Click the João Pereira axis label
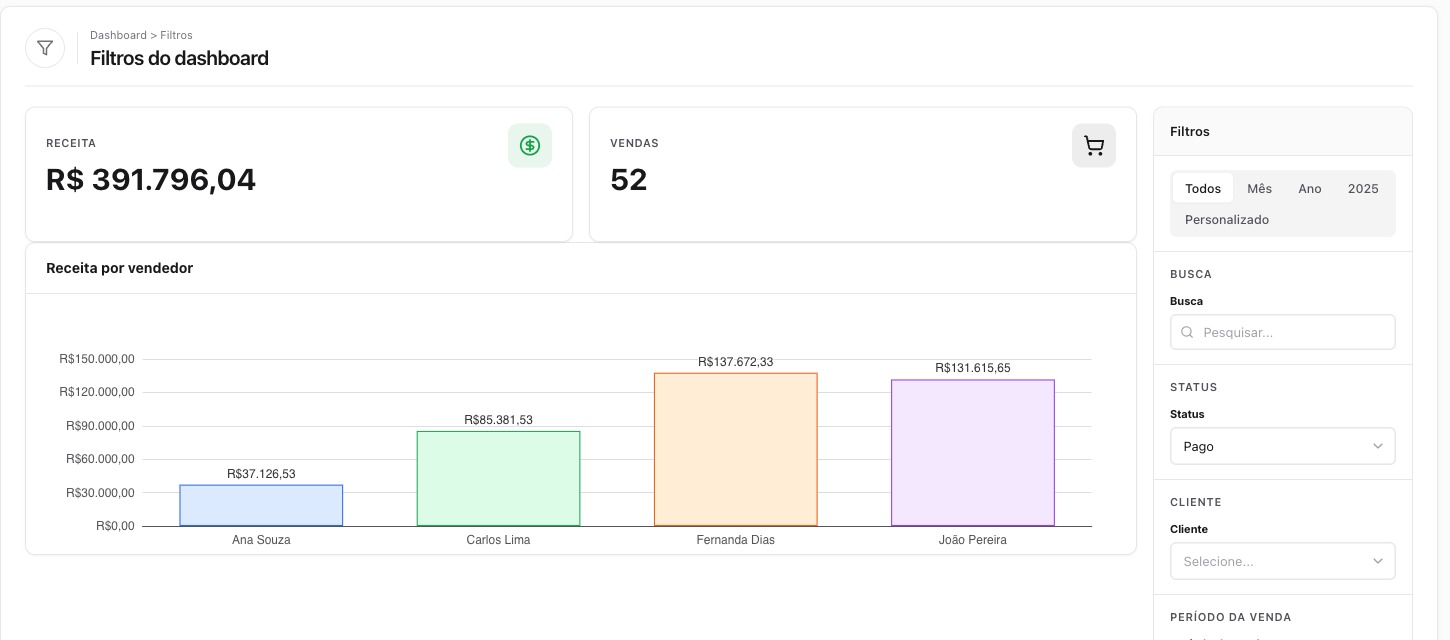Viewport: 1450px width, 640px height. (x=973, y=540)
